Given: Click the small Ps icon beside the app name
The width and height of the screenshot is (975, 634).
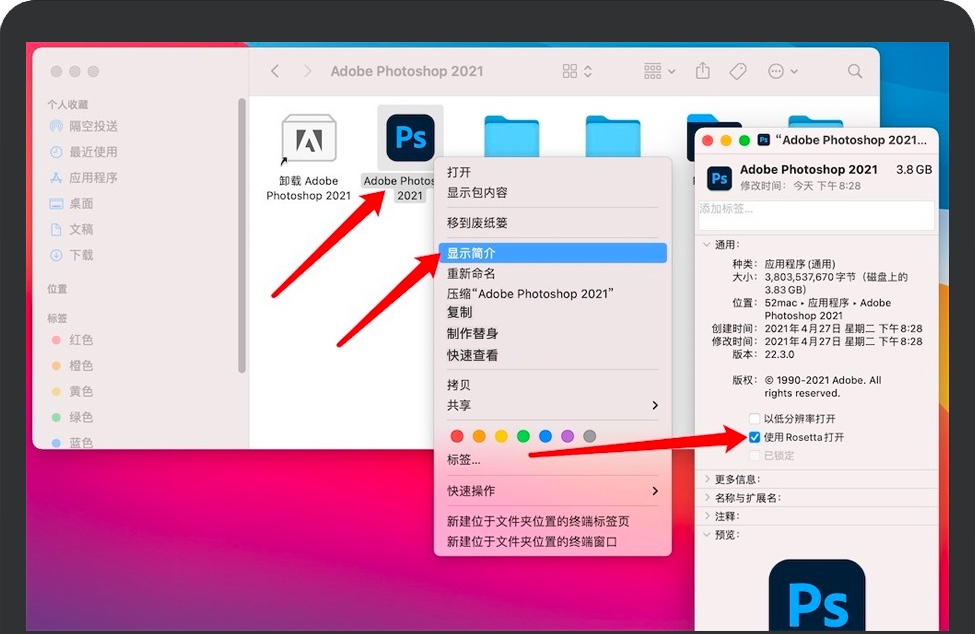Looking at the screenshot, I should [x=719, y=178].
